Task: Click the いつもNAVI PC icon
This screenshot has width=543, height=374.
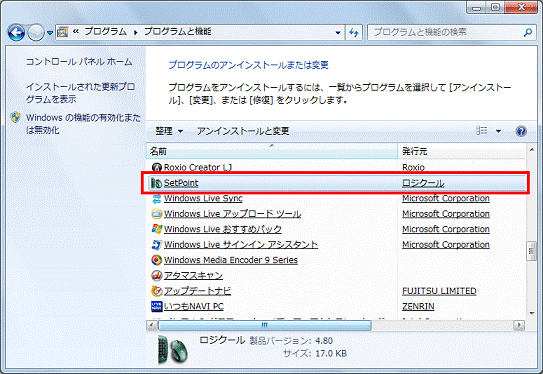Action: (x=157, y=306)
